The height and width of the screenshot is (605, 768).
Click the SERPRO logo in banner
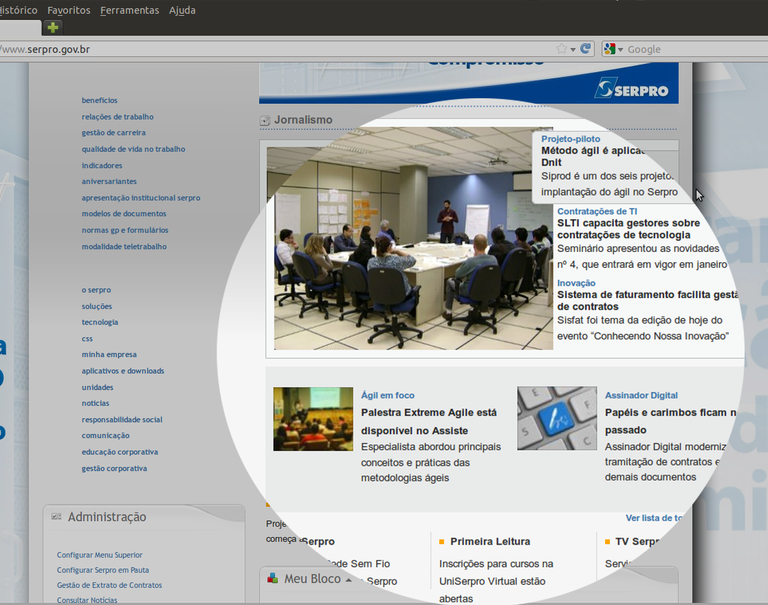[632, 89]
